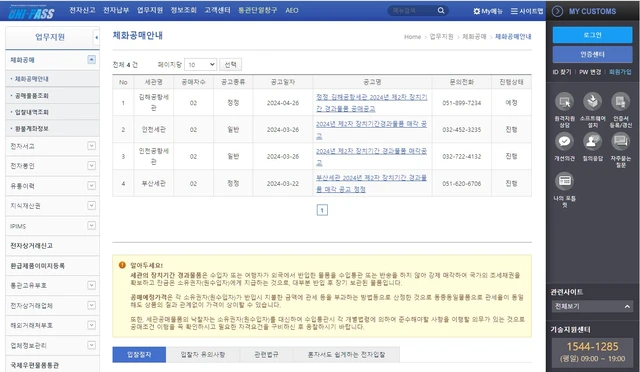Viewport: 640px width, 372px height.
Task: Select 공매물품조회 in the sidebar
Action: [x=32, y=96]
